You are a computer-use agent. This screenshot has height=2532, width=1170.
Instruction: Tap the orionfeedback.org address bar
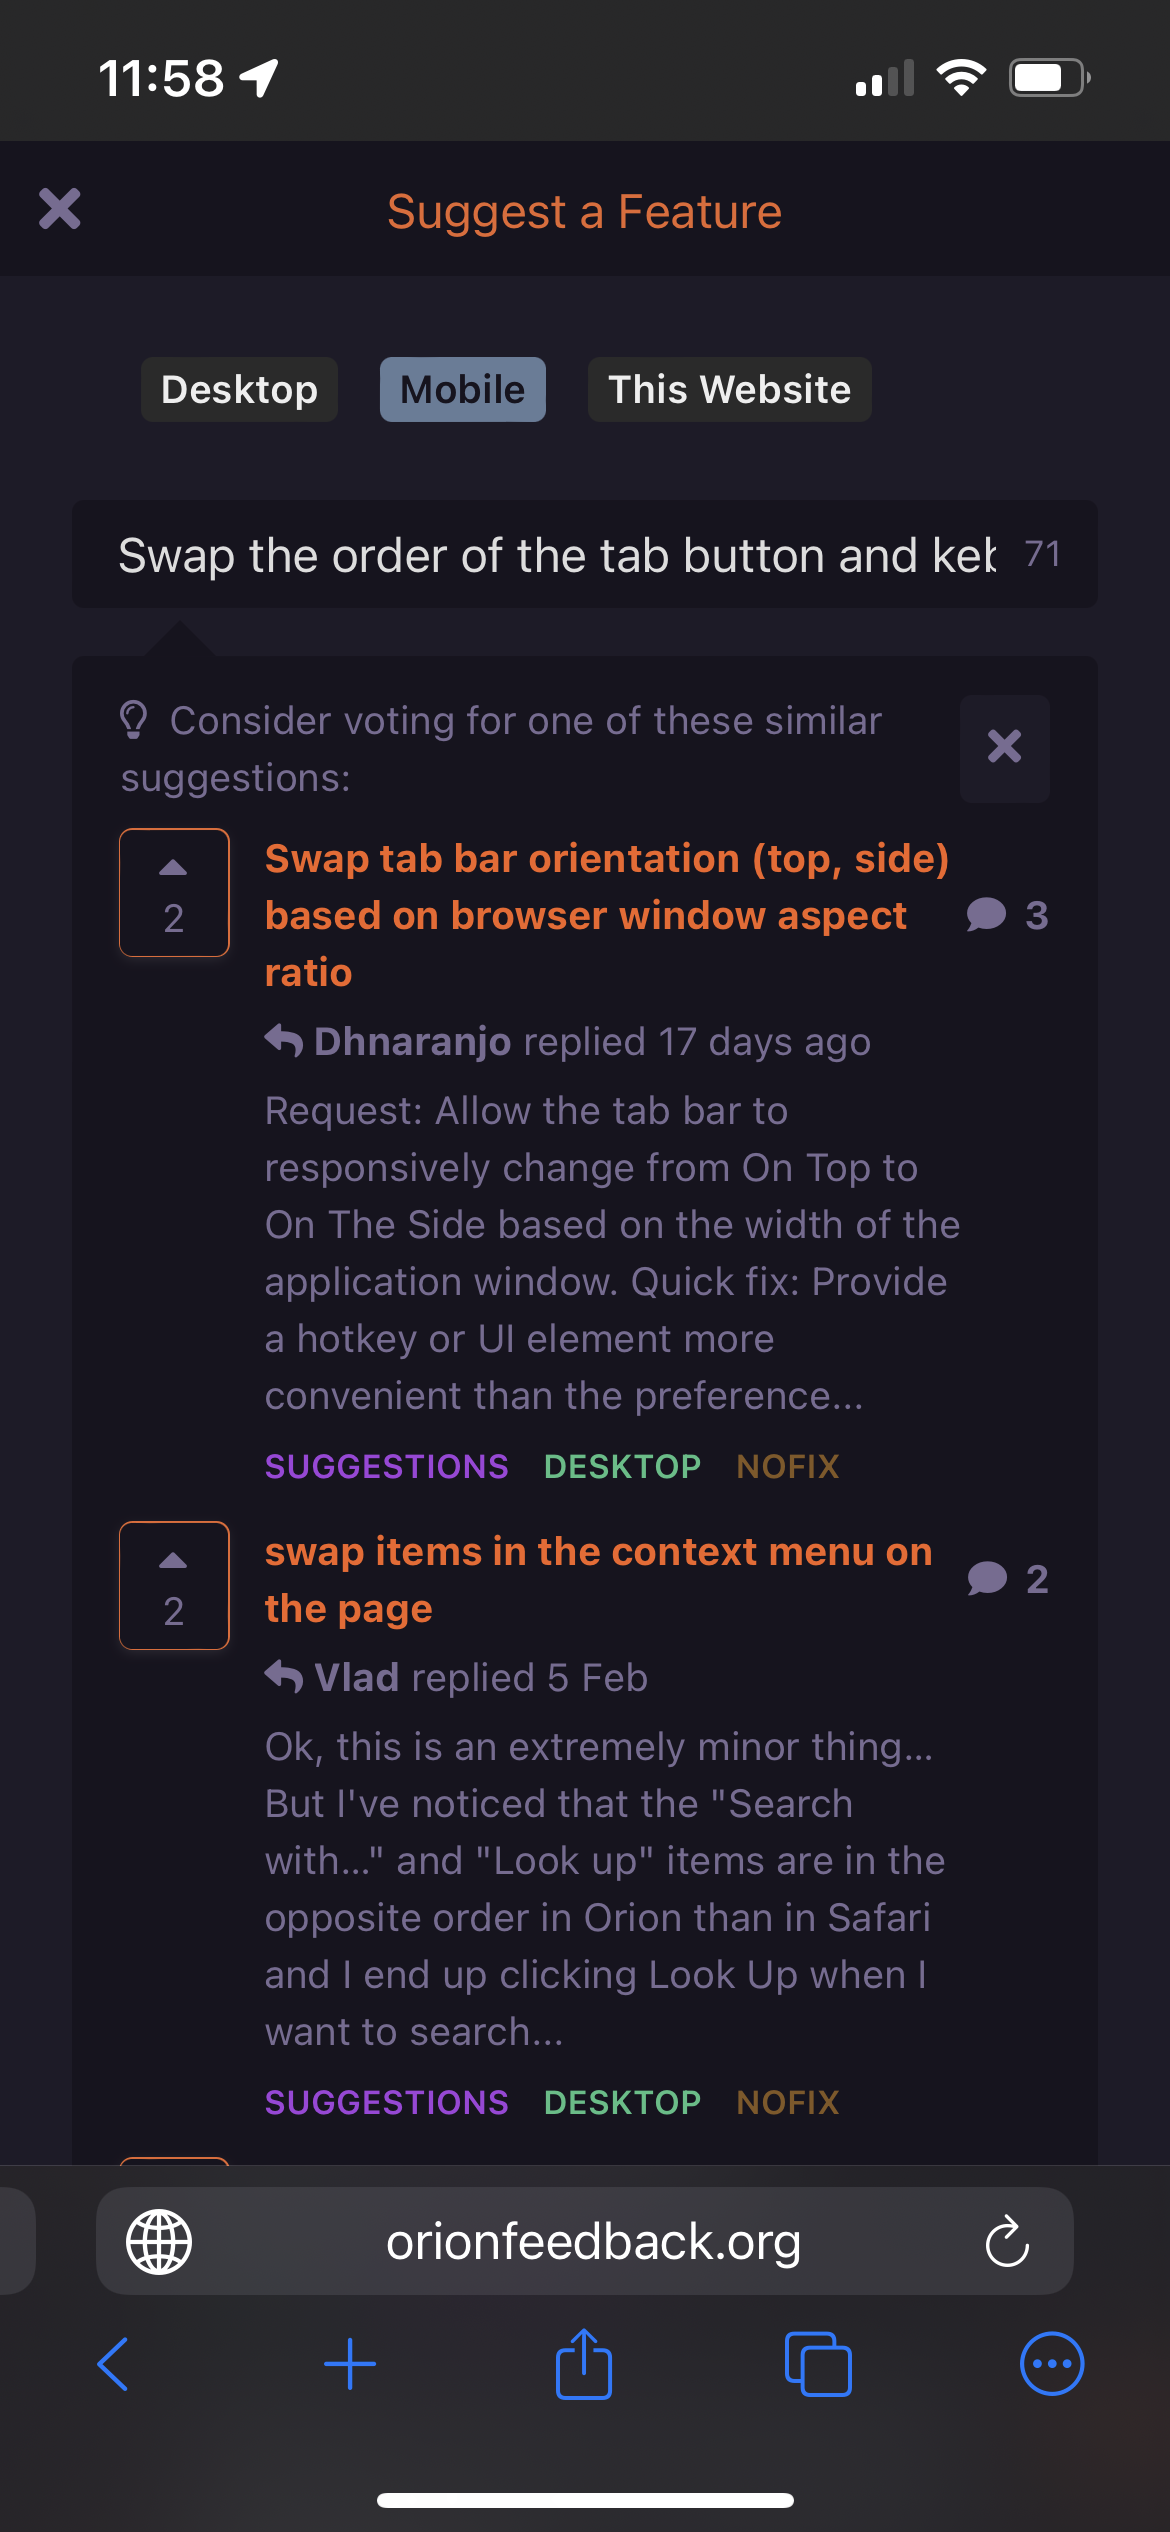[593, 2242]
